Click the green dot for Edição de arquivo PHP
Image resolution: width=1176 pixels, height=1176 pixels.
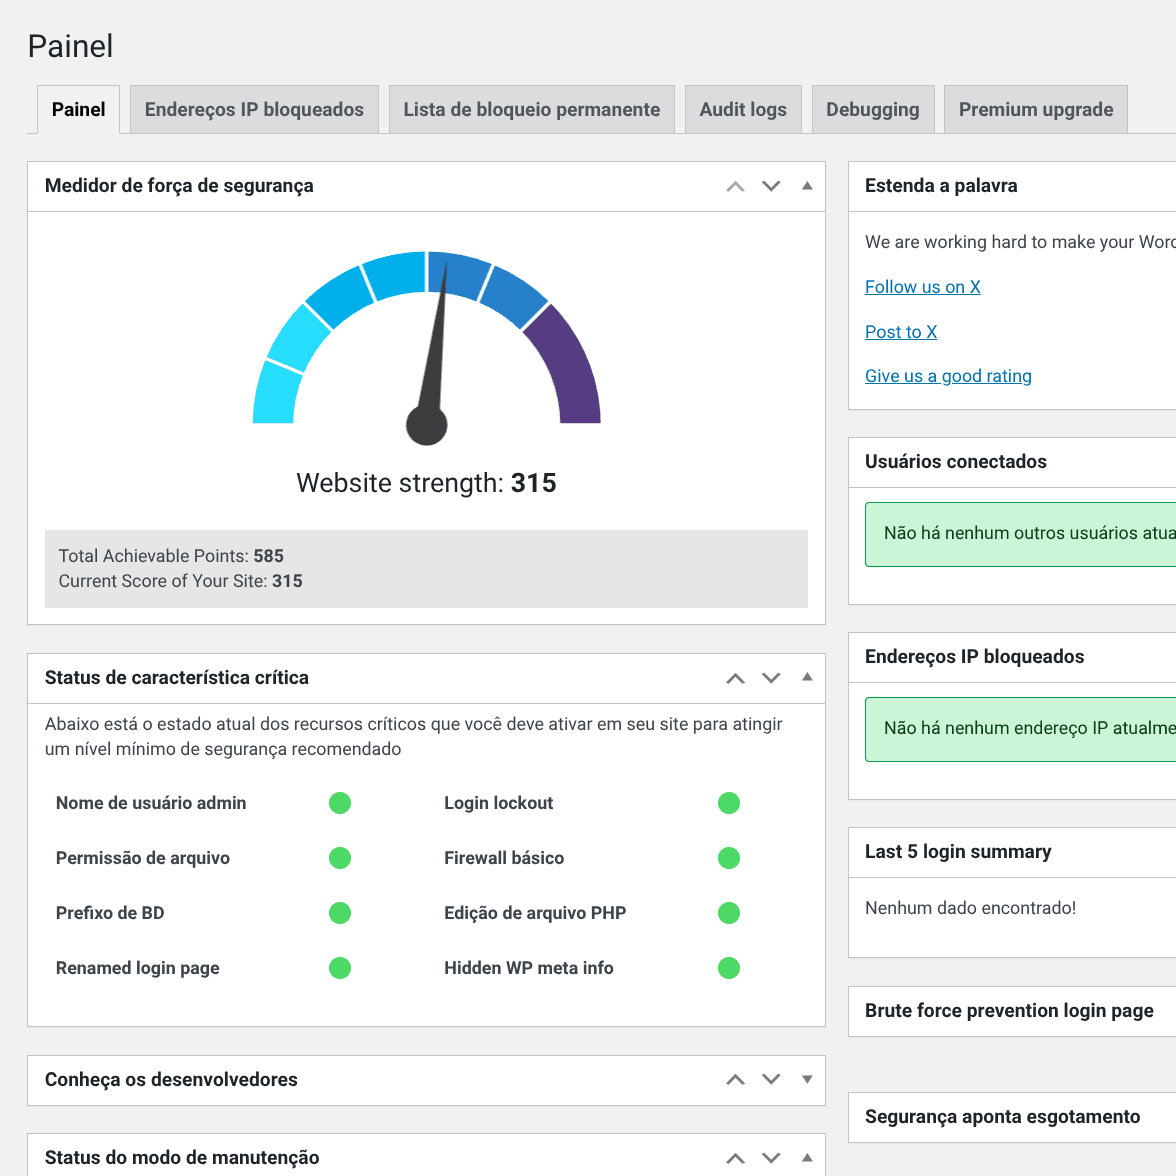tap(728, 912)
